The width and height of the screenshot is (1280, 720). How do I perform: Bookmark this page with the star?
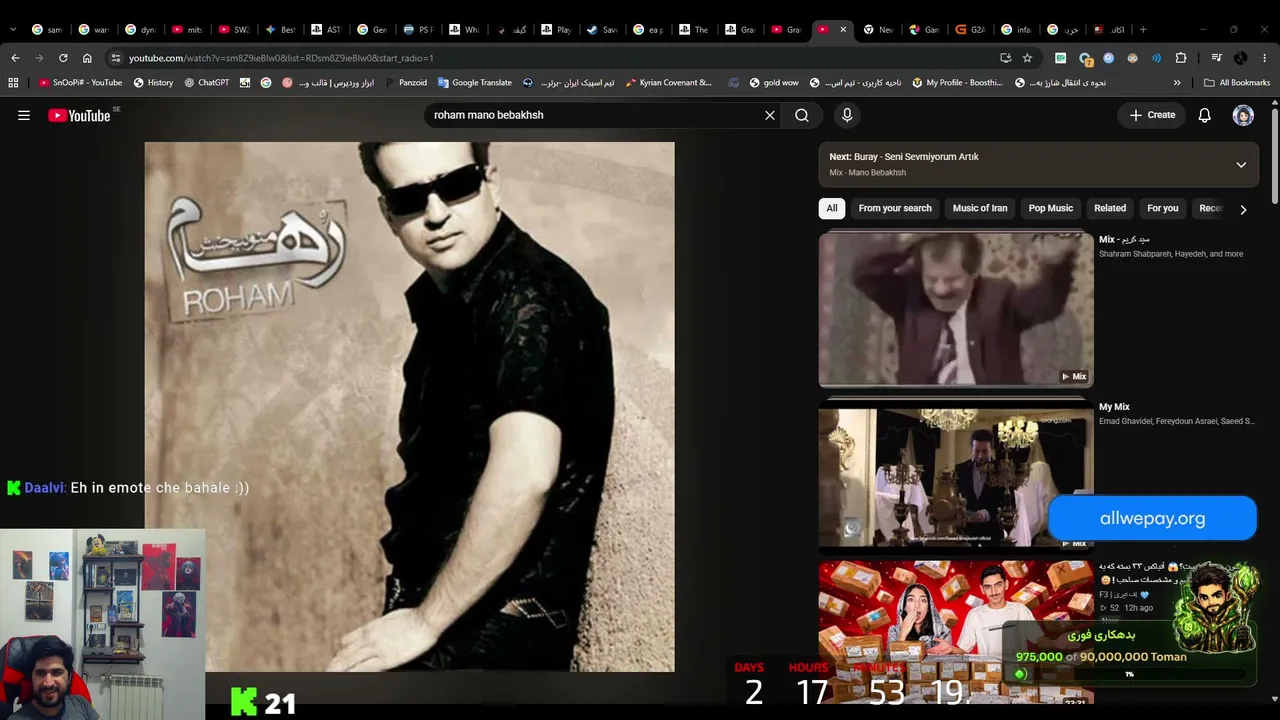1027,58
